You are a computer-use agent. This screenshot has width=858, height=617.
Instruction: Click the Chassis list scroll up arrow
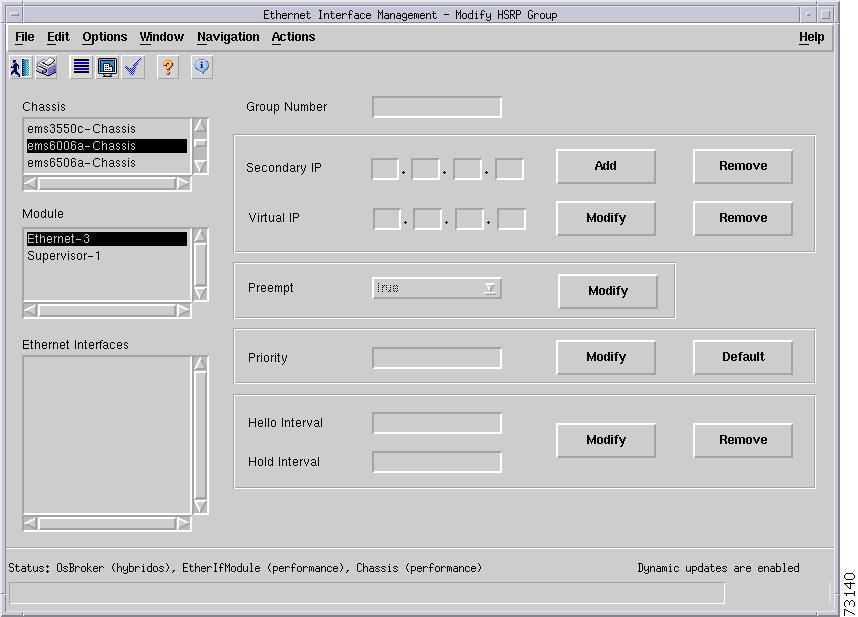click(201, 126)
